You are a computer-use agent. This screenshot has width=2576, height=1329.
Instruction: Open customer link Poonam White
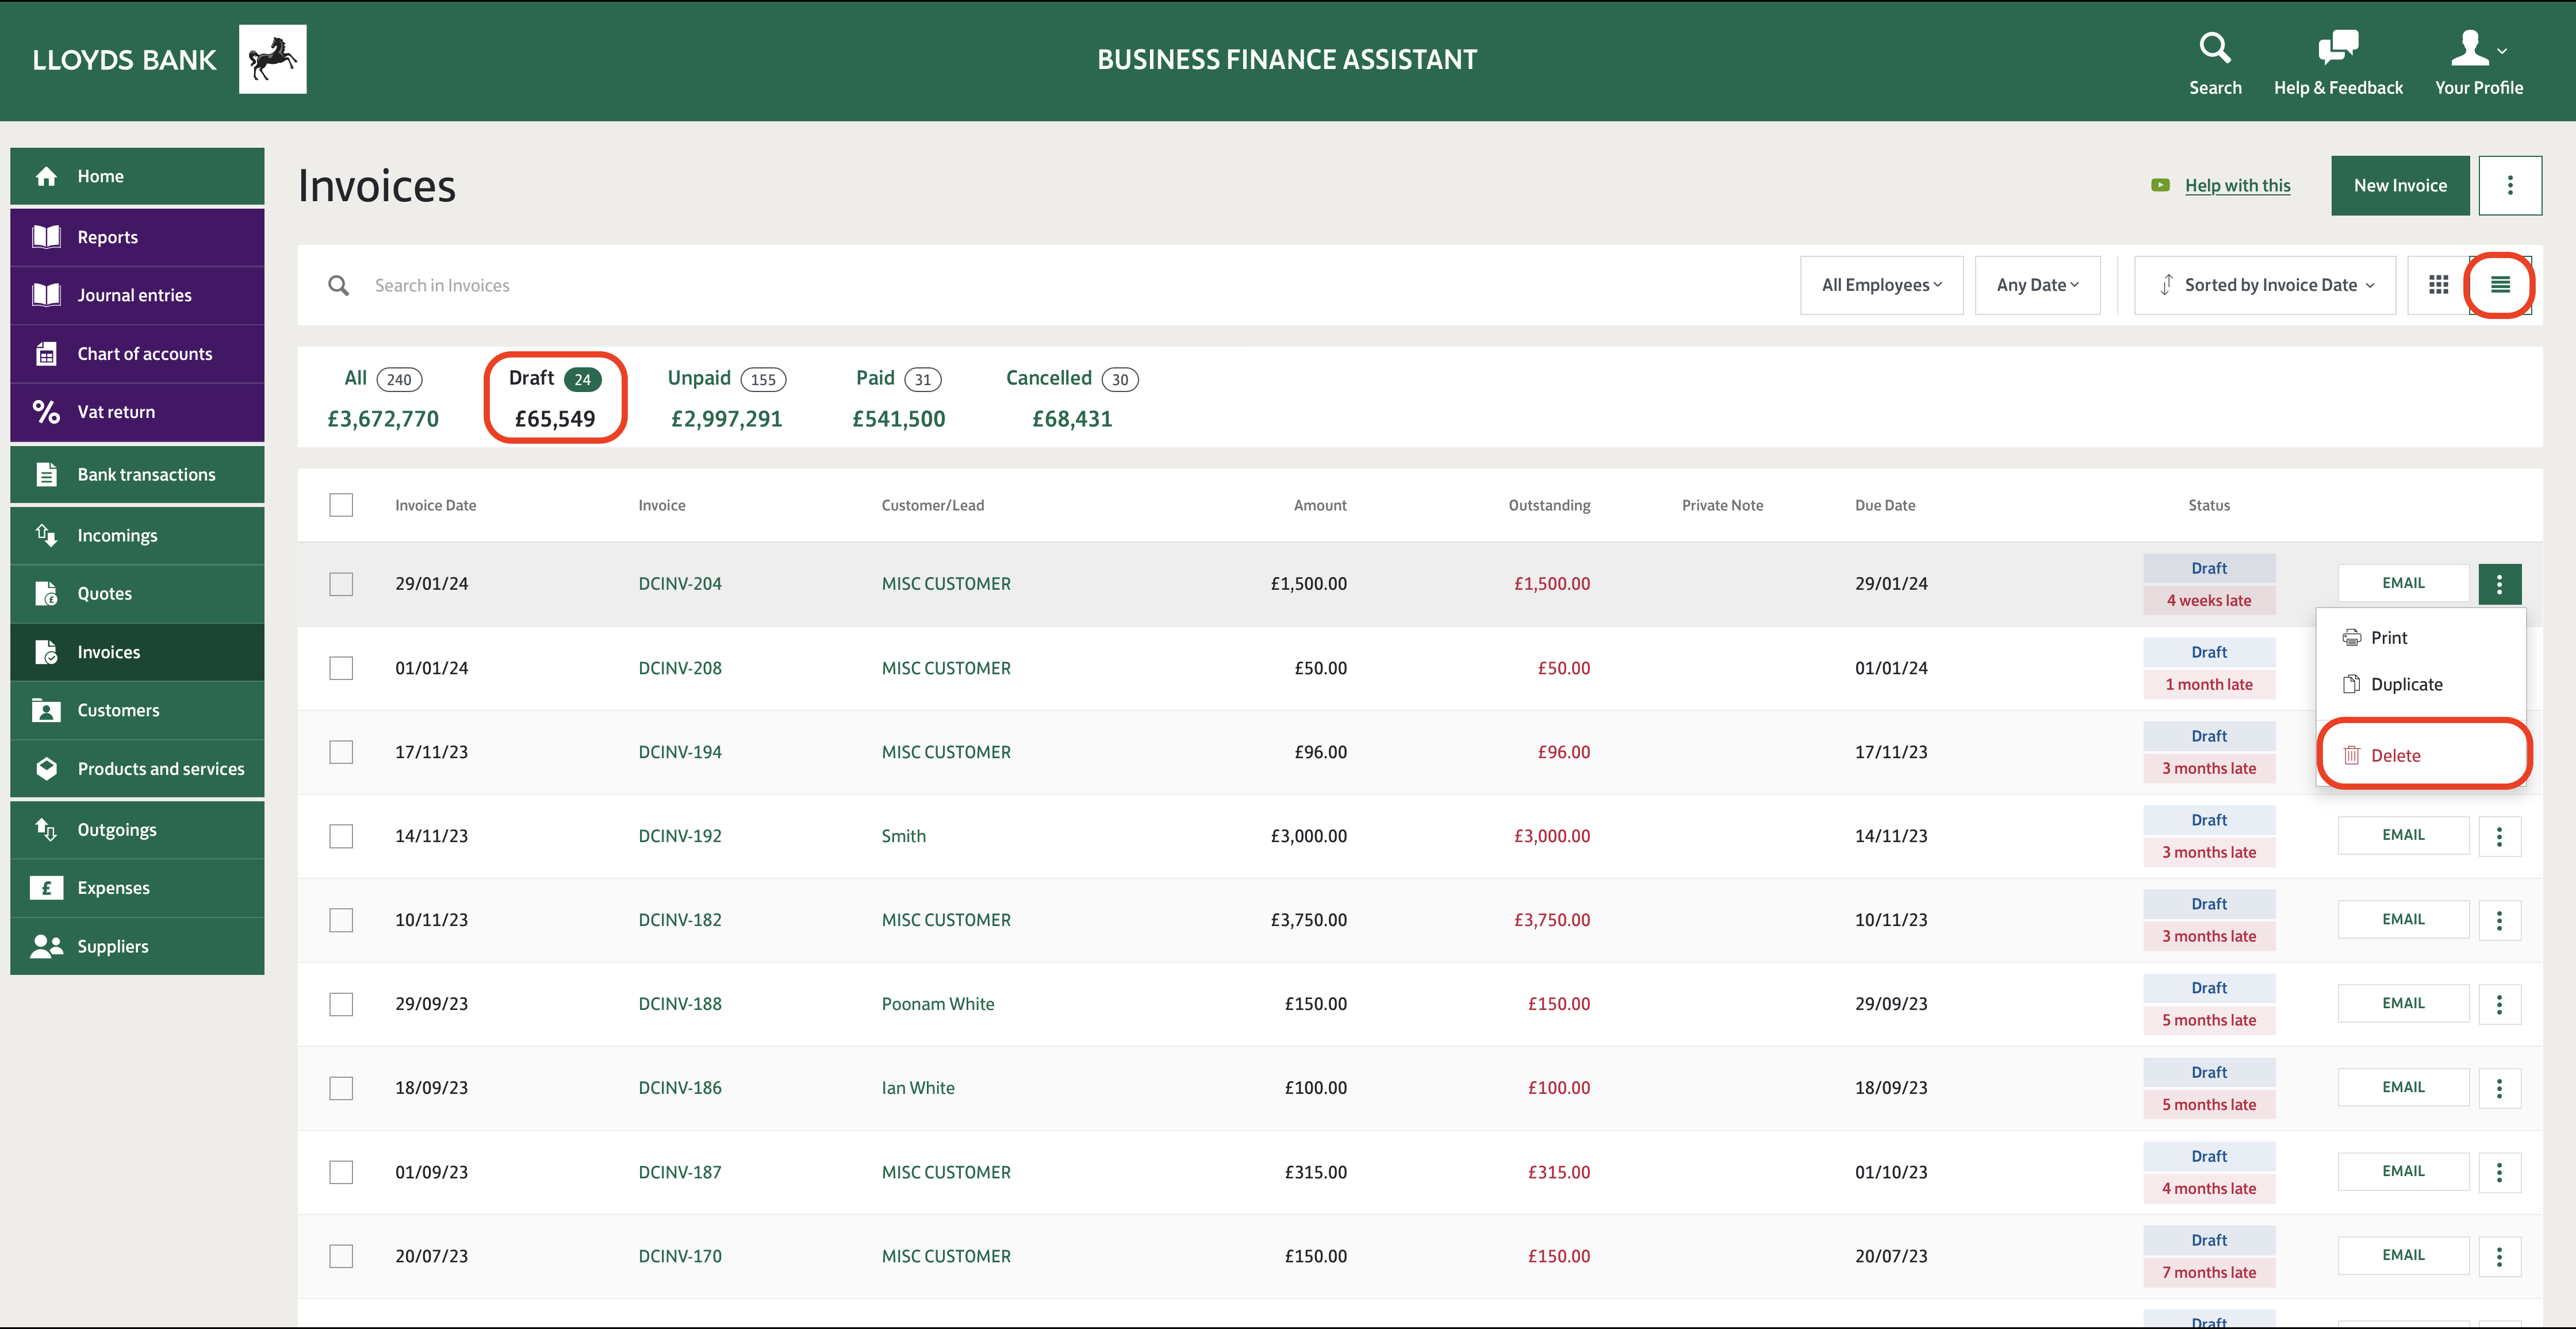pyautogui.click(x=938, y=1004)
